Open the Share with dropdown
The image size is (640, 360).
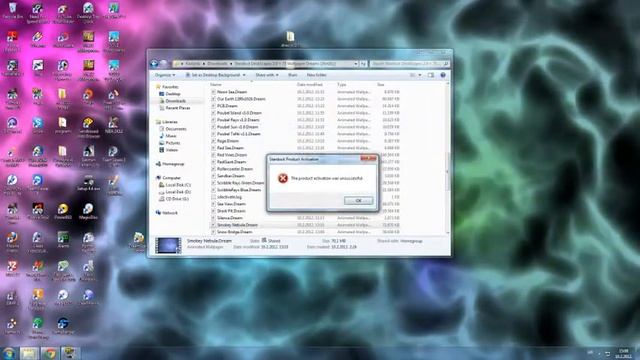pos(267,75)
